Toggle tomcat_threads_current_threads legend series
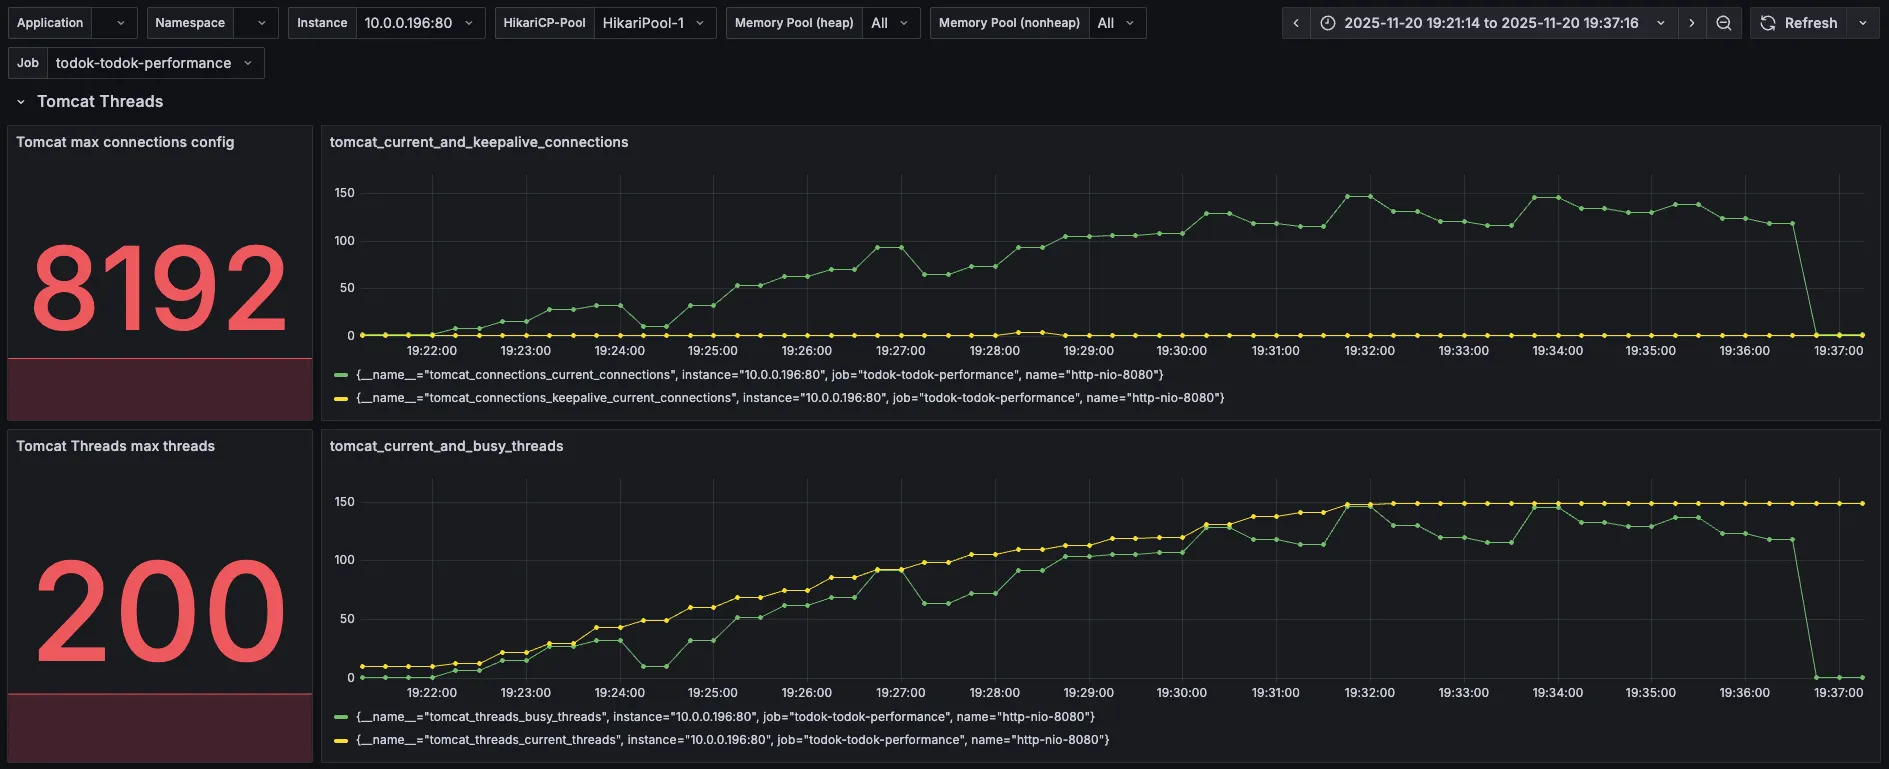 tap(732, 740)
